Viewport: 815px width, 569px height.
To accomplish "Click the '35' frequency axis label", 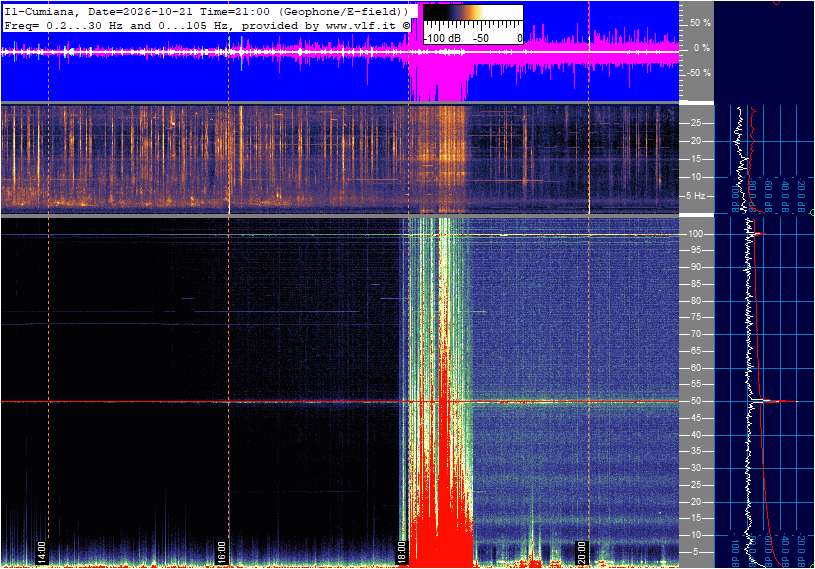I will (695, 451).
